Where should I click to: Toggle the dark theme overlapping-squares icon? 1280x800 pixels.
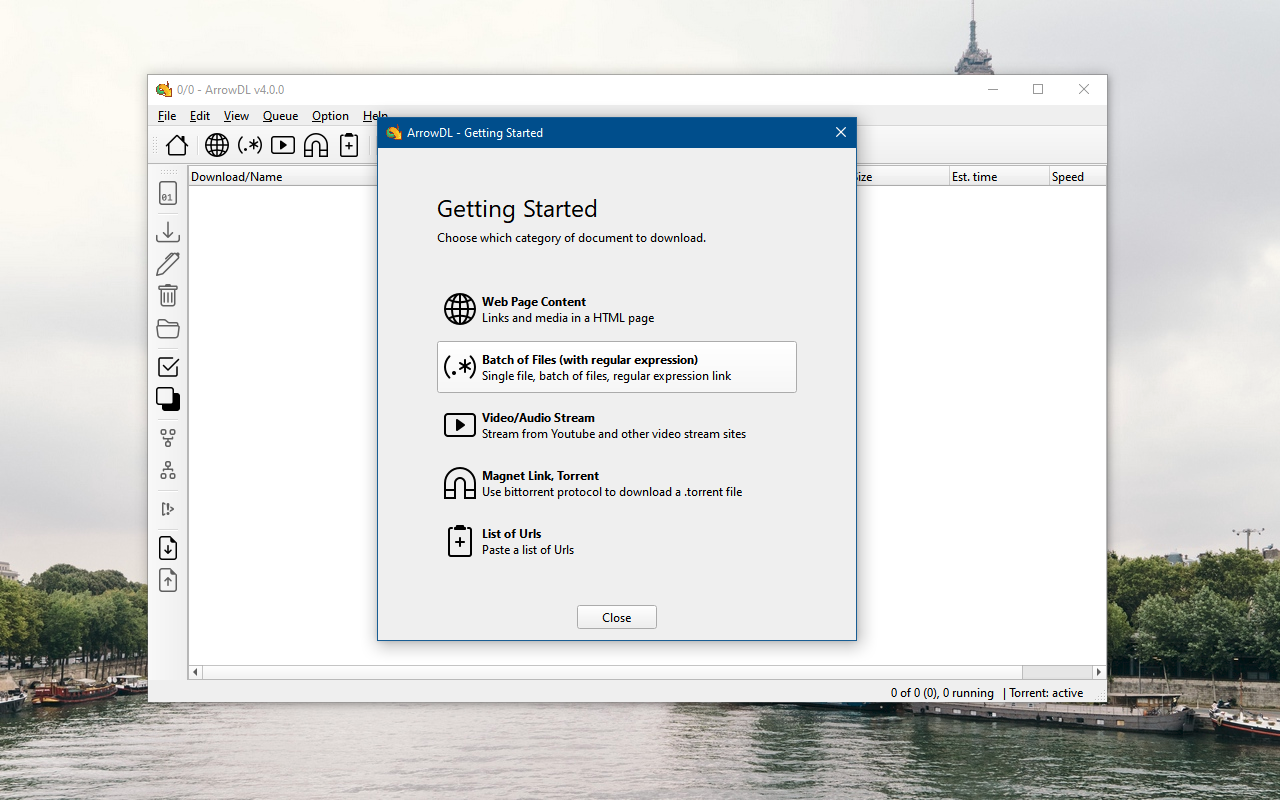(x=167, y=399)
